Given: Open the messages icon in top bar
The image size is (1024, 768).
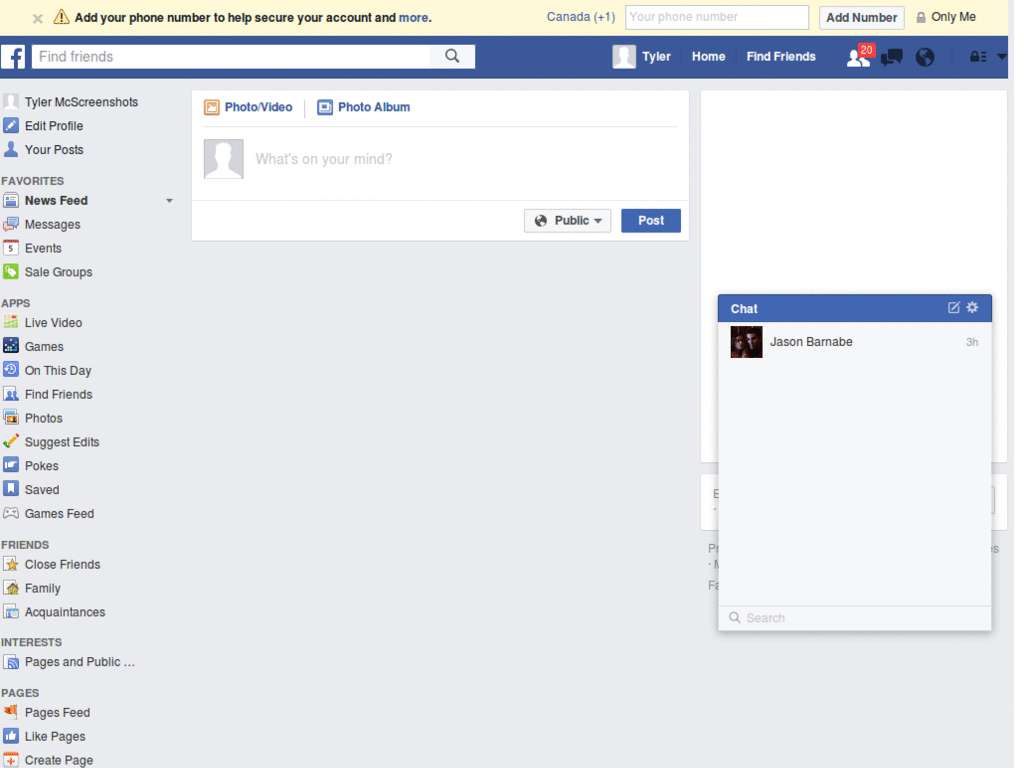Looking at the screenshot, I should tap(891, 57).
